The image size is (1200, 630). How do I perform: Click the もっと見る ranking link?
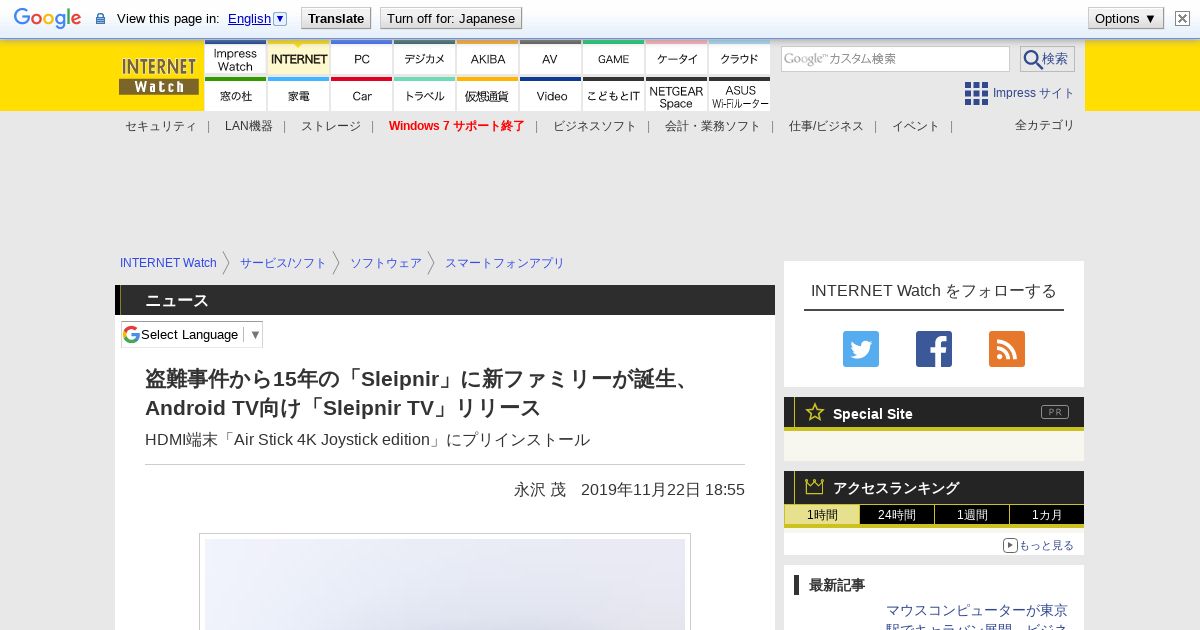click(x=1038, y=545)
